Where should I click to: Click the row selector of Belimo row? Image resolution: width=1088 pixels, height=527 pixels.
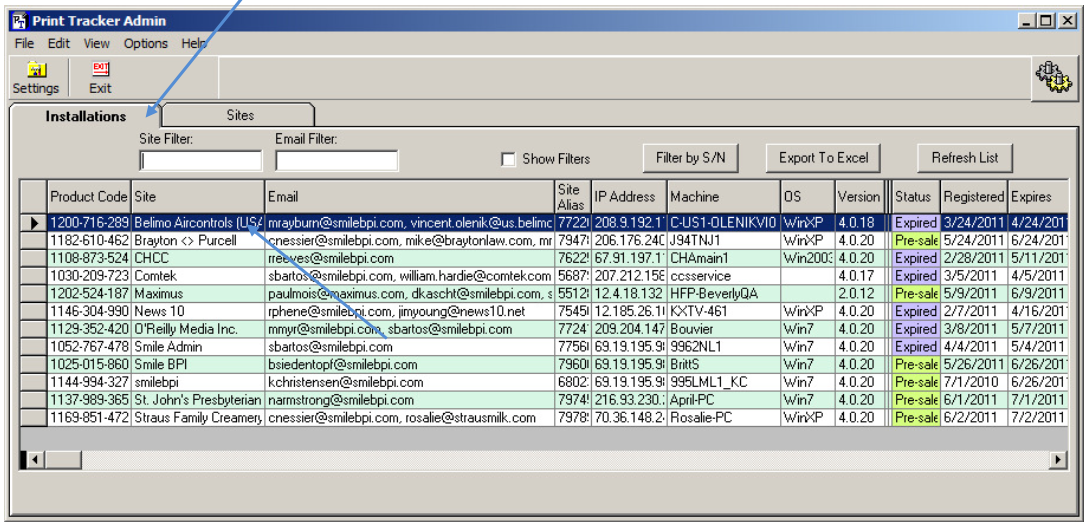pos(33,223)
